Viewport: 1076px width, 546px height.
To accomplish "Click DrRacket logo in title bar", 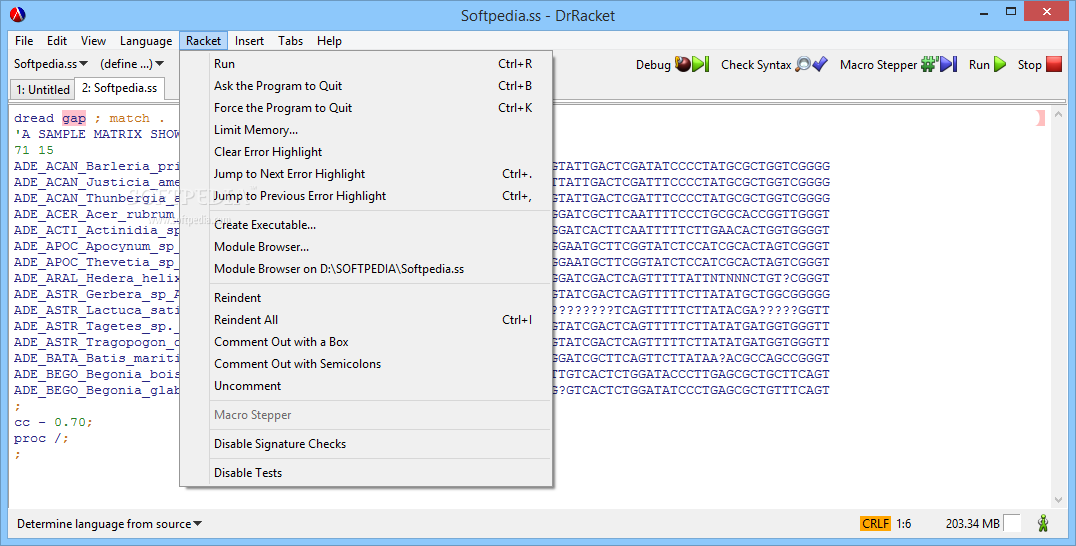I will [x=18, y=14].
